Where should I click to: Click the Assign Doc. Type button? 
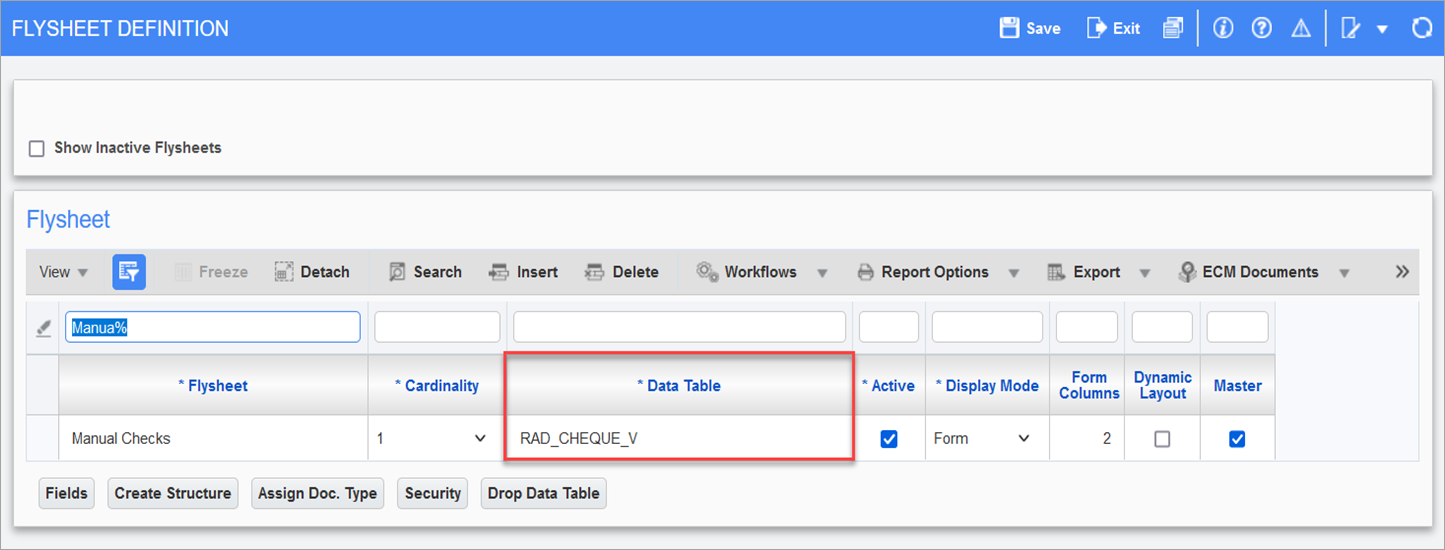[318, 493]
